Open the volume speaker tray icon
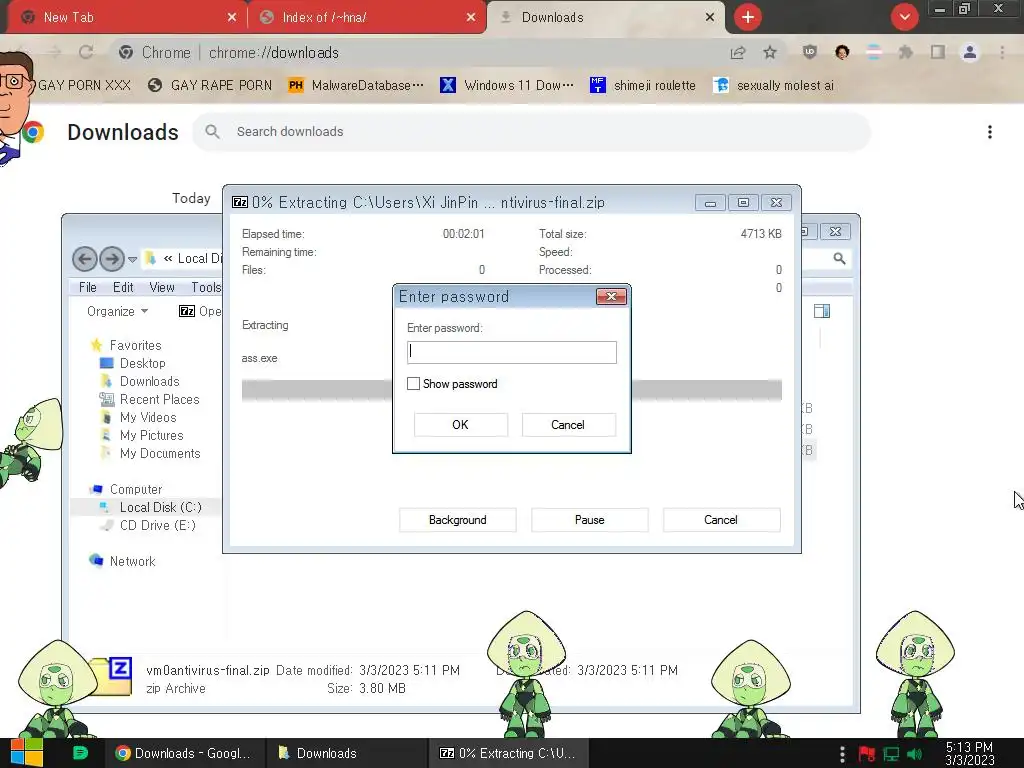The height and width of the screenshot is (768, 1024). pyautogui.click(x=915, y=754)
